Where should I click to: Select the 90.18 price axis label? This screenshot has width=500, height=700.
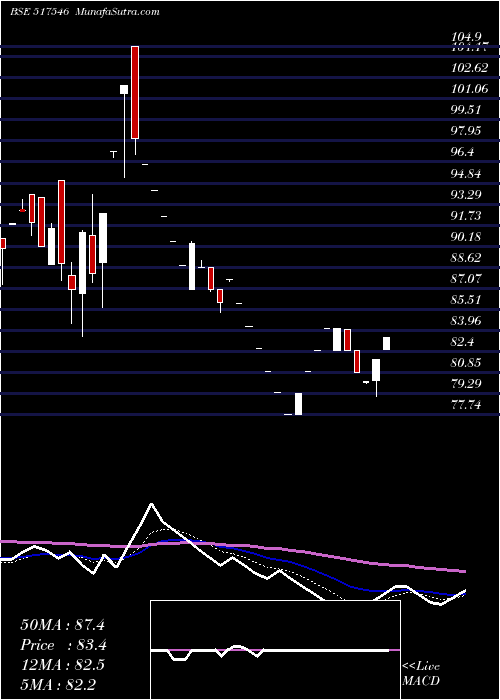tap(466, 237)
